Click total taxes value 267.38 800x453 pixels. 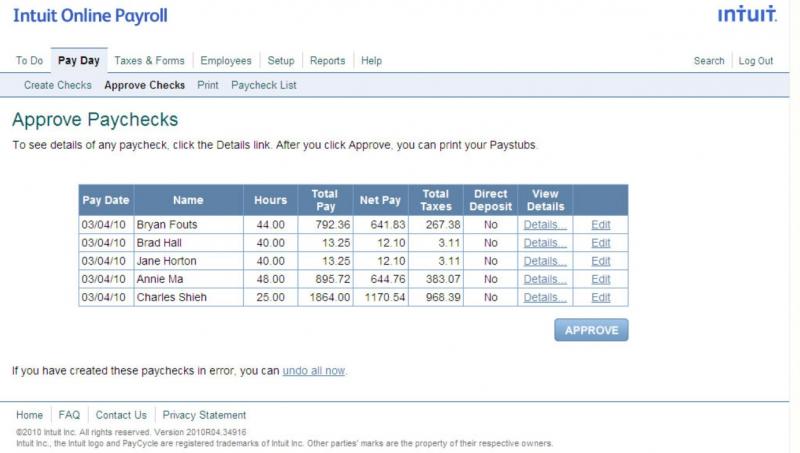[x=443, y=225]
